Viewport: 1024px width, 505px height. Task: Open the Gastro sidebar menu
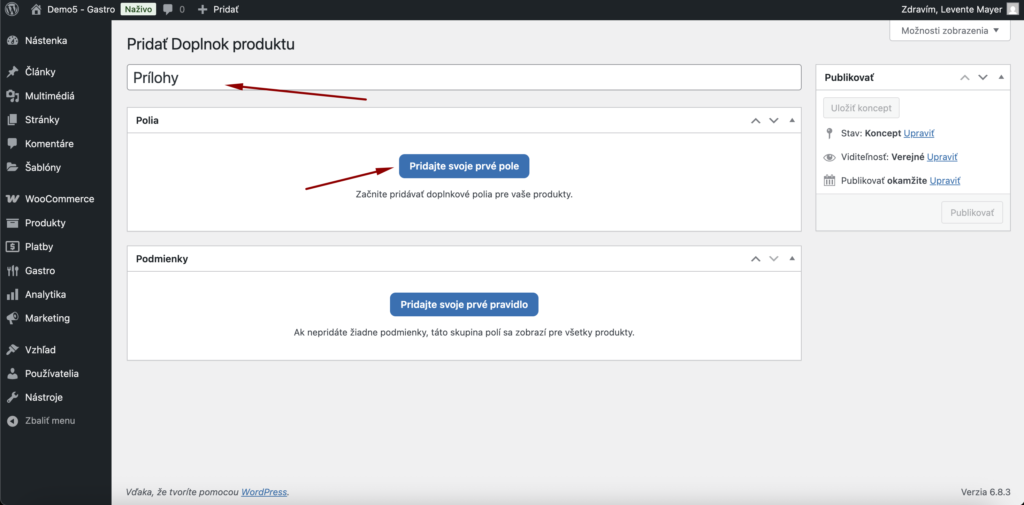coord(40,271)
